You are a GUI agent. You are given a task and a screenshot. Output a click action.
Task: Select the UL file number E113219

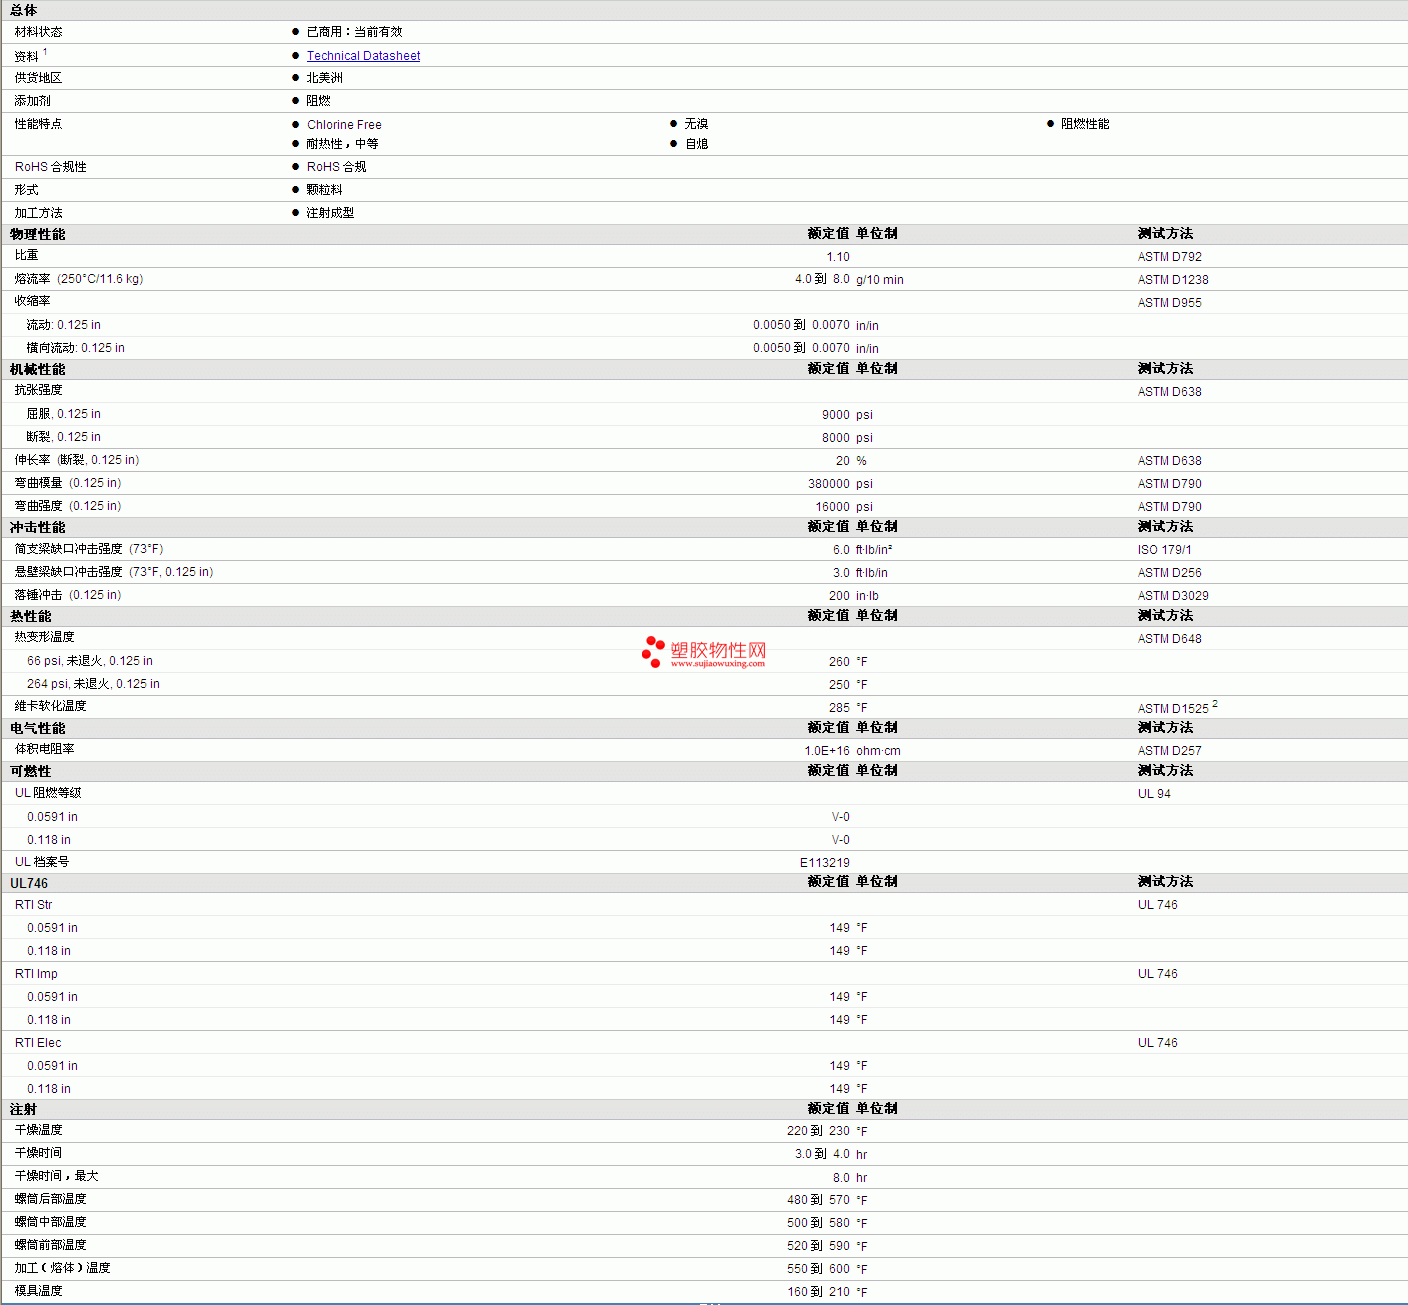pos(825,863)
